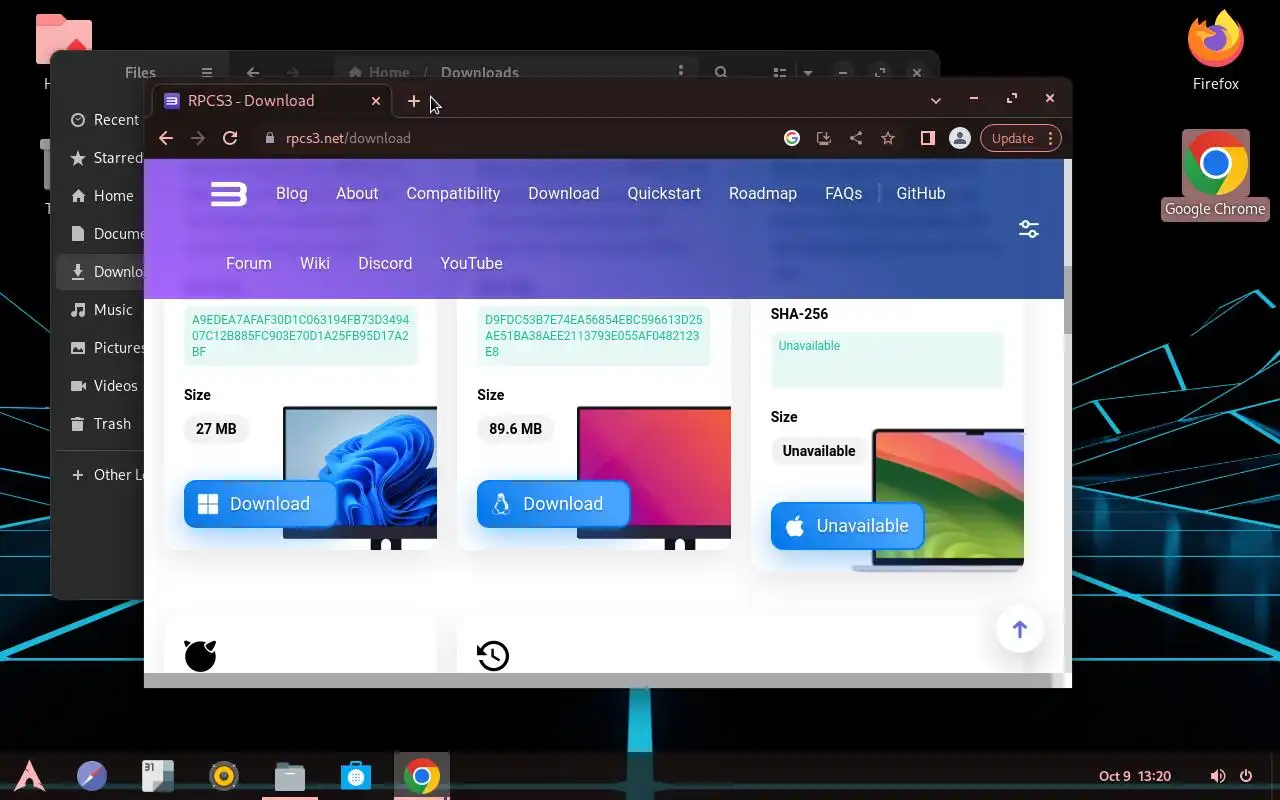Select Videos in Files sidebar
This screenshot has width=1280, height=800.
pyautogui.click(x=104, y=386)
